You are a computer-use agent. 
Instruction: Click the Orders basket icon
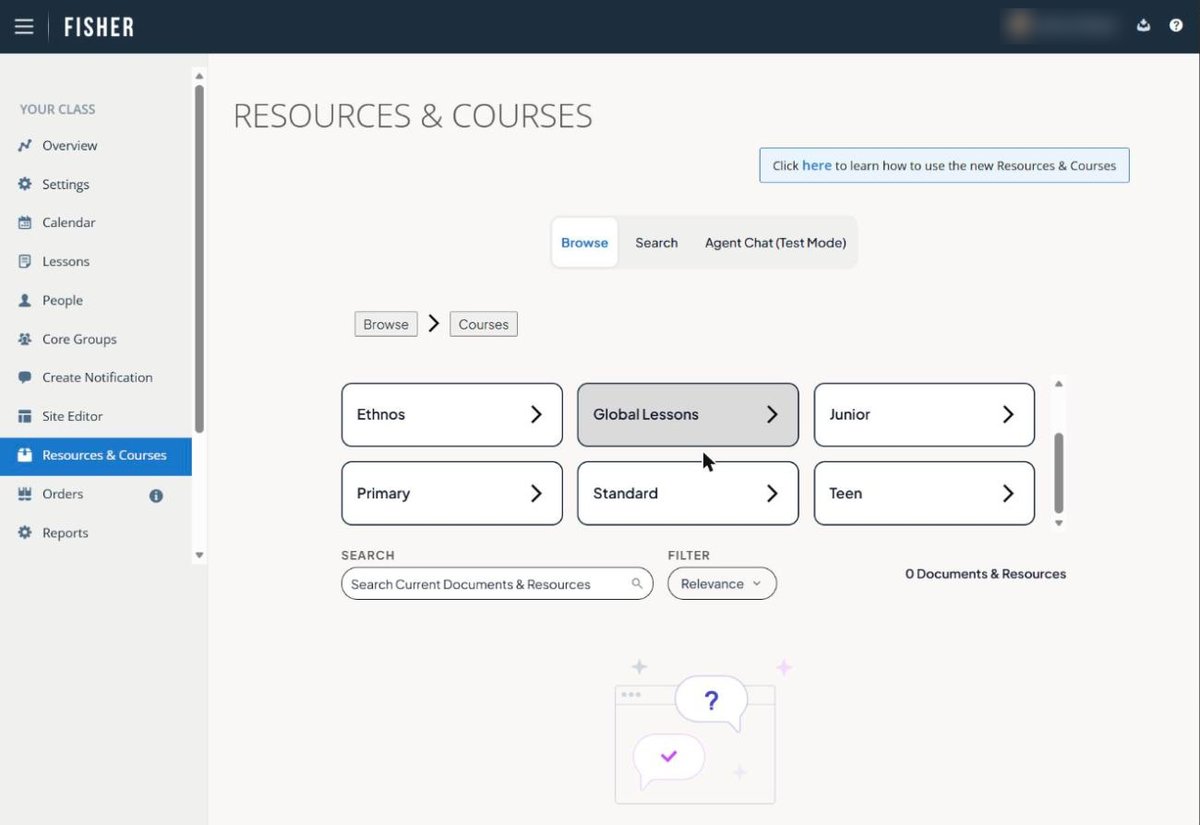(x=25, y=494)
